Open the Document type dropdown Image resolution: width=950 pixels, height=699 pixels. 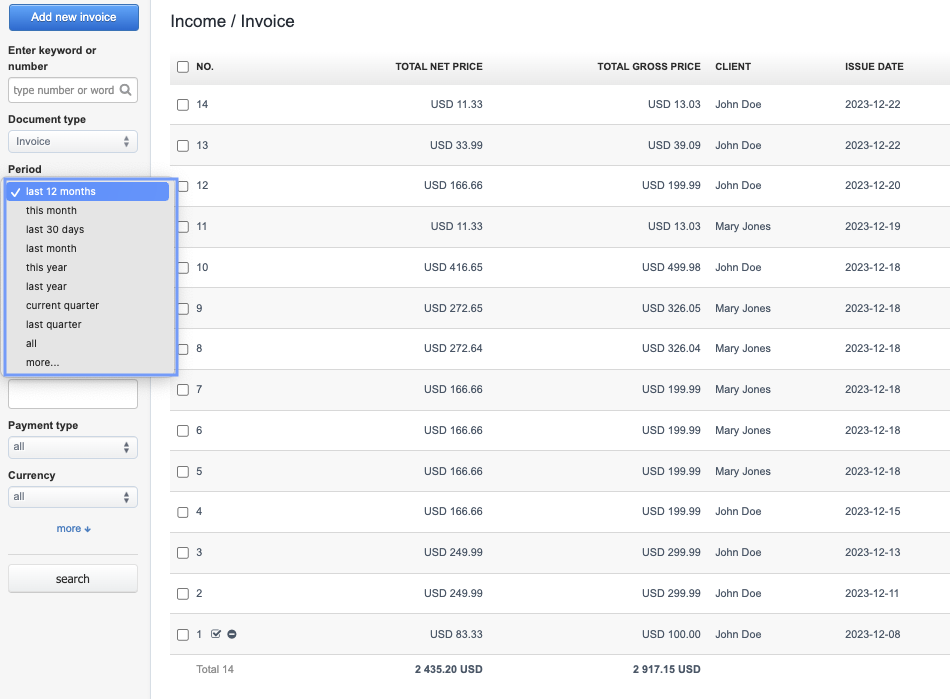pyautogui.click(x=72, y=142)
